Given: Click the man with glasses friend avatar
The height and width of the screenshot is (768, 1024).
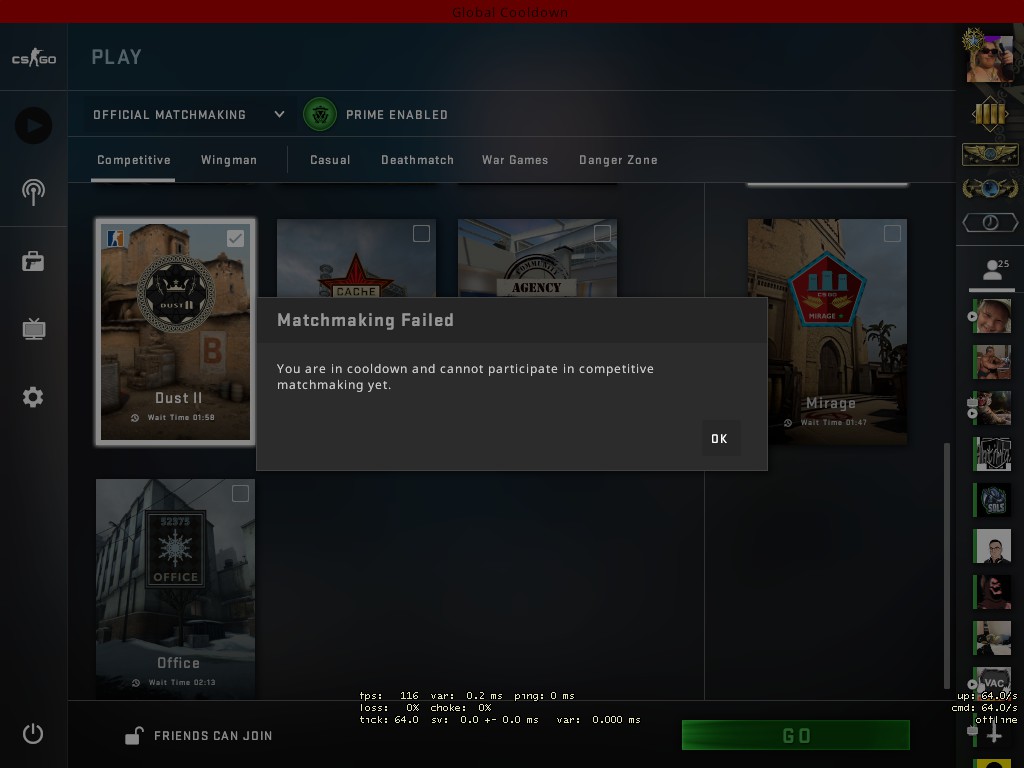Looking at the screenshot, I should click(992, 545).
